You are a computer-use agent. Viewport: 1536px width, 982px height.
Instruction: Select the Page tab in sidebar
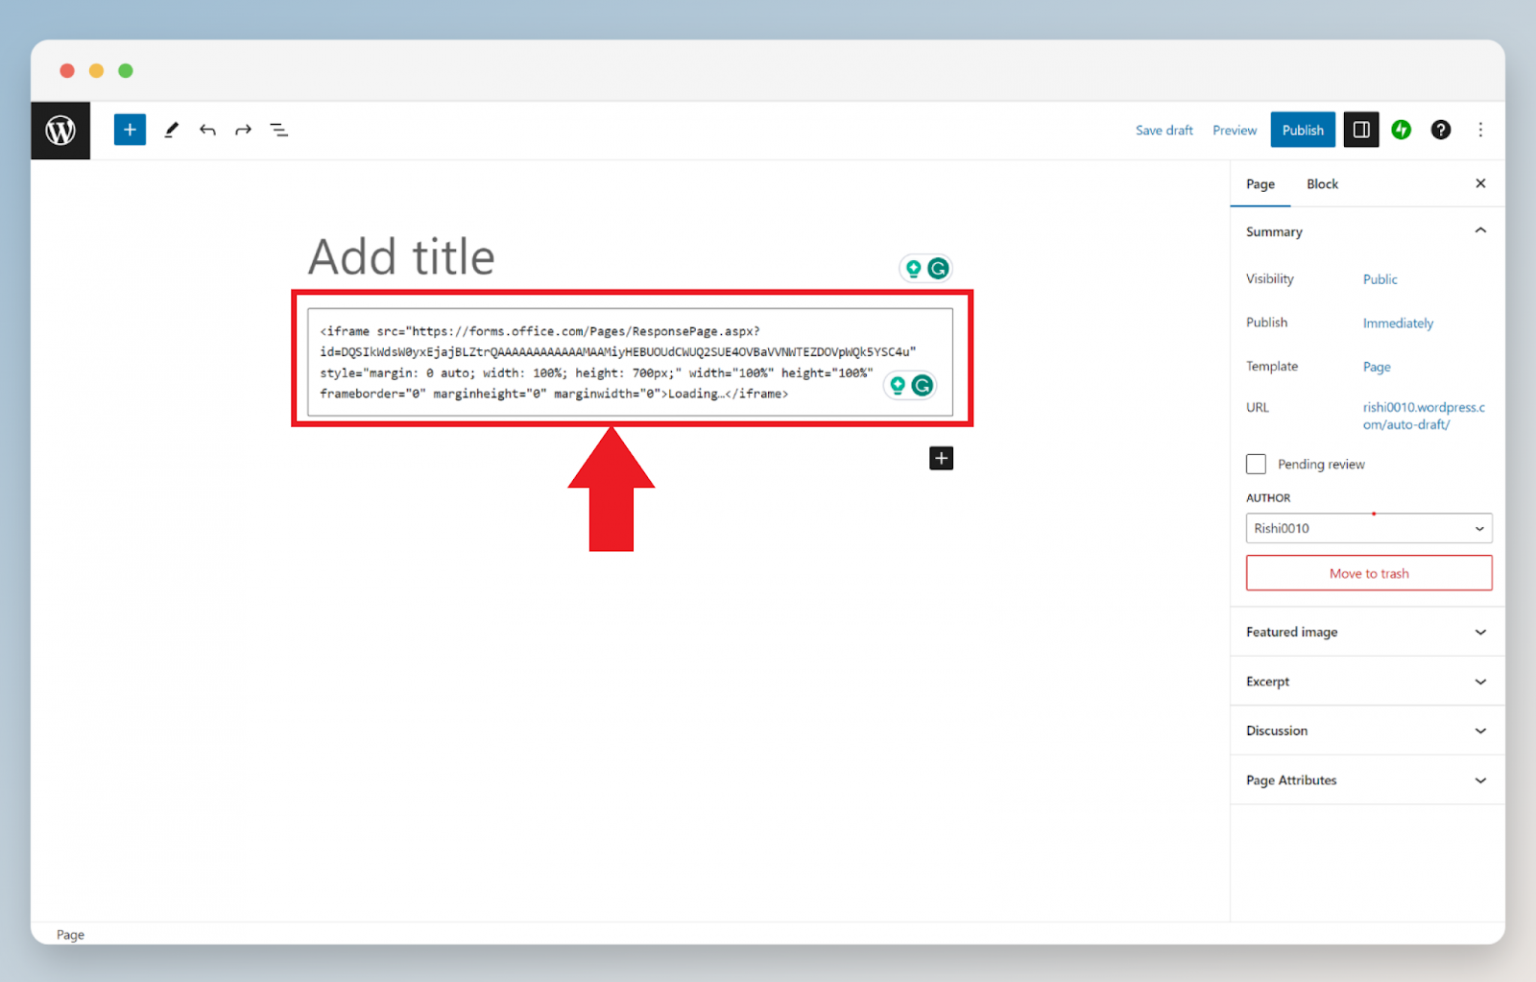[x=1260, y=184]
